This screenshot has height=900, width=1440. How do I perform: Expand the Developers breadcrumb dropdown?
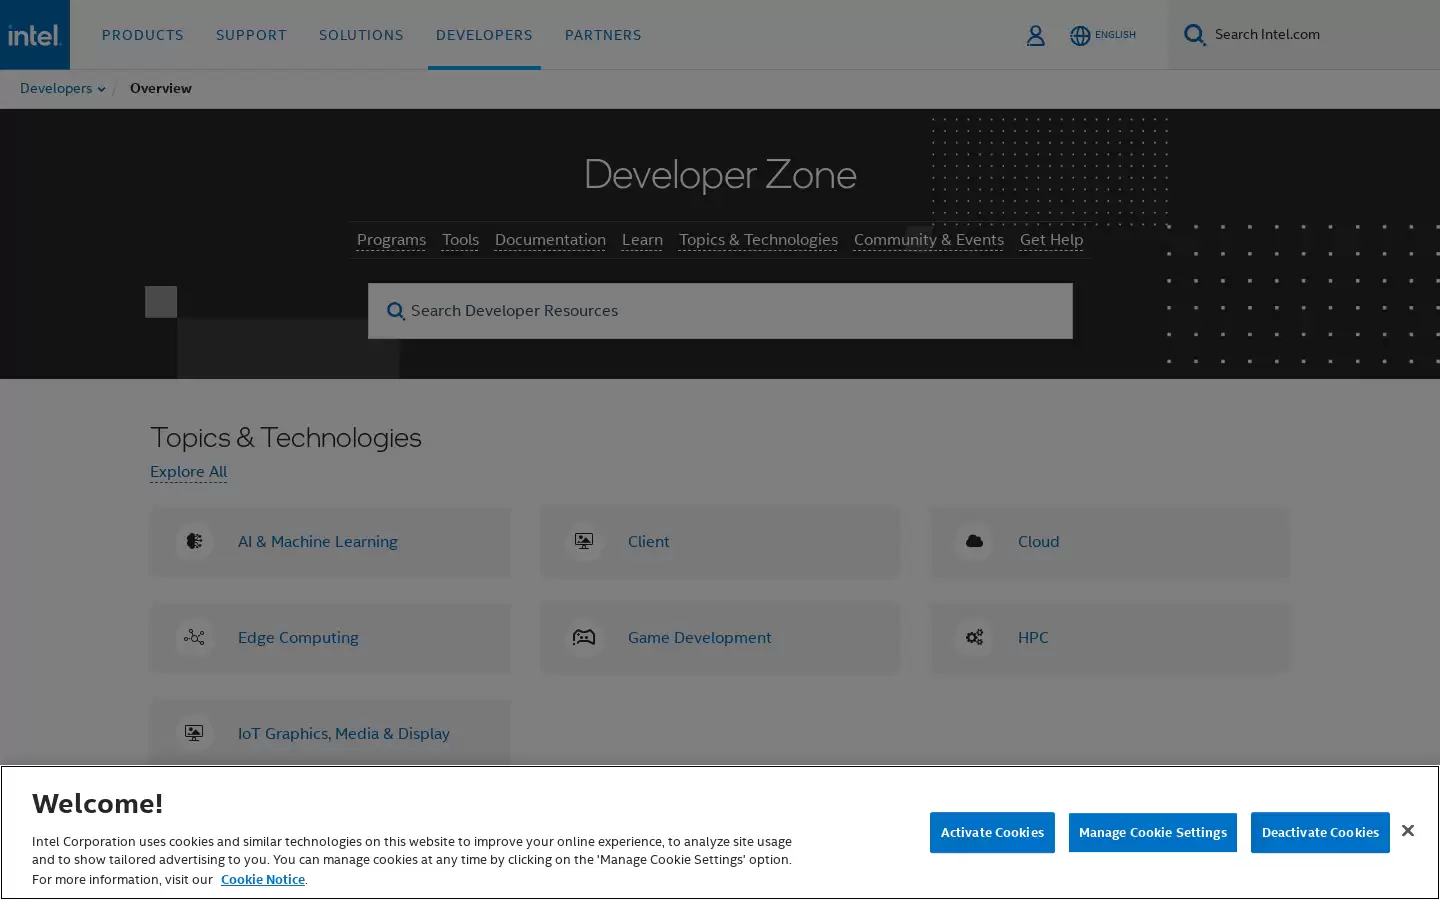(x=63, y=88)
